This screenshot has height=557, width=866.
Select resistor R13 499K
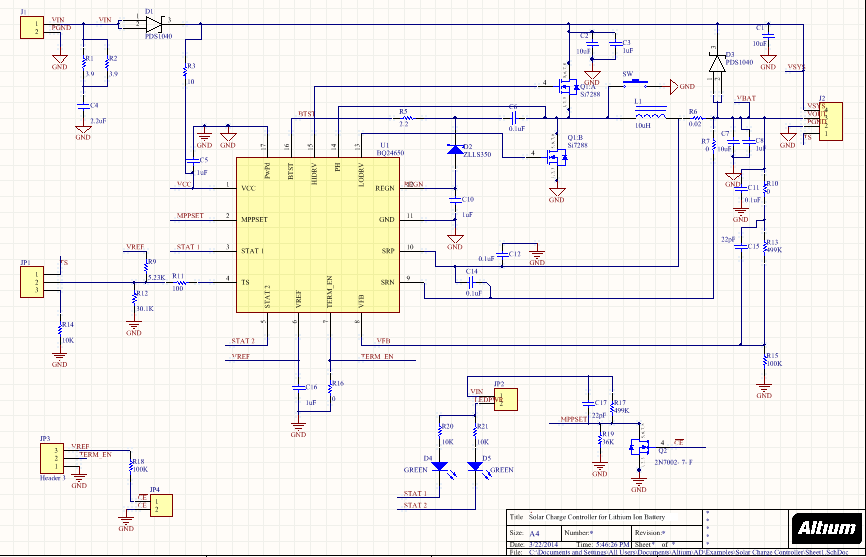(764, 246)
